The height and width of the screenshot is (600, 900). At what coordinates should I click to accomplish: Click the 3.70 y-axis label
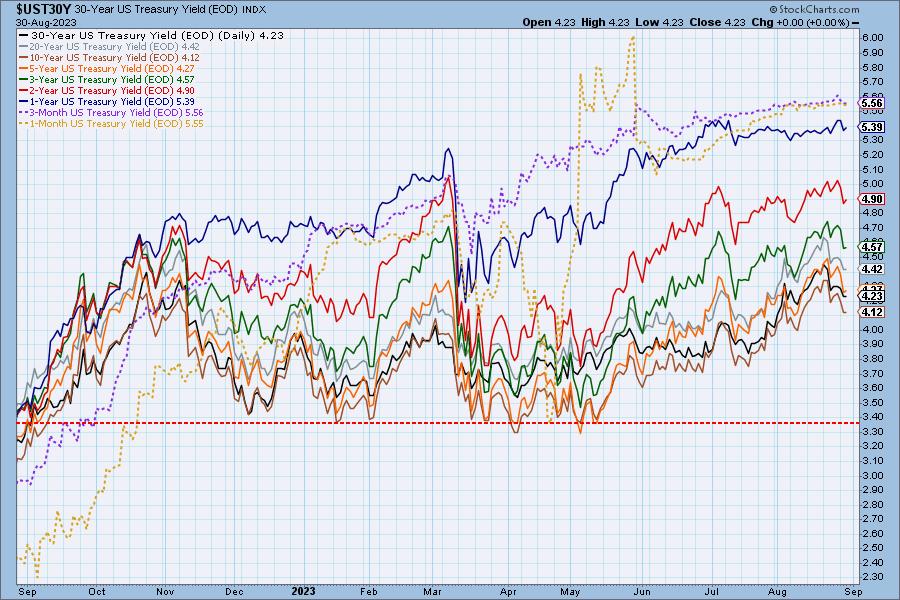pos(873,373)
